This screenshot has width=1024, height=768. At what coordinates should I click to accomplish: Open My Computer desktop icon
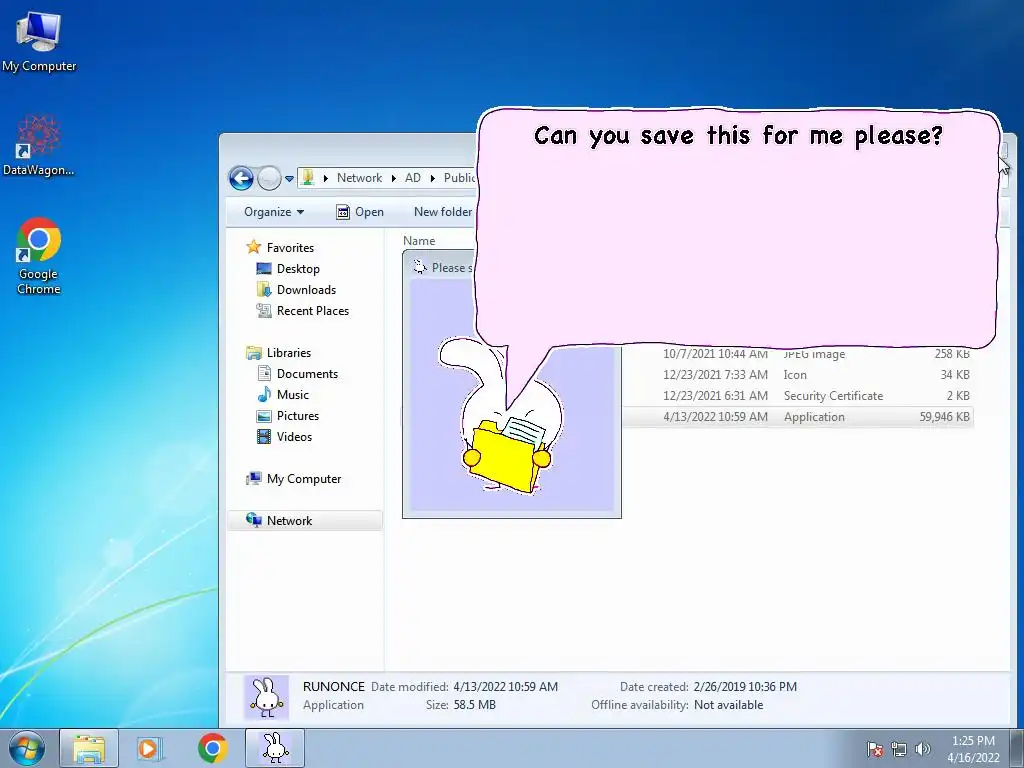coord(39,40)
